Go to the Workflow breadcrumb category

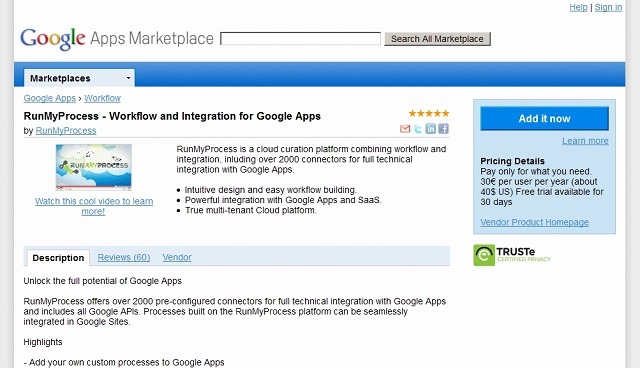tap(102, 98)
